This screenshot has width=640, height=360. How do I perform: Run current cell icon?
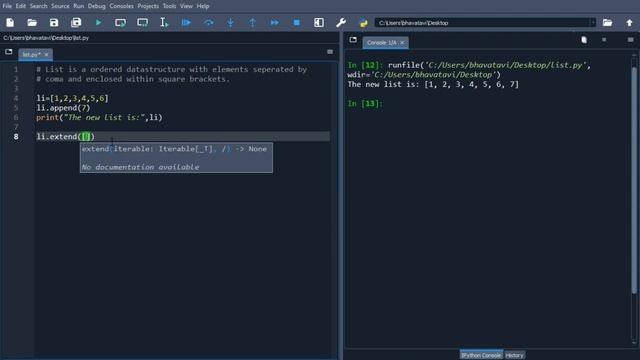120,23
